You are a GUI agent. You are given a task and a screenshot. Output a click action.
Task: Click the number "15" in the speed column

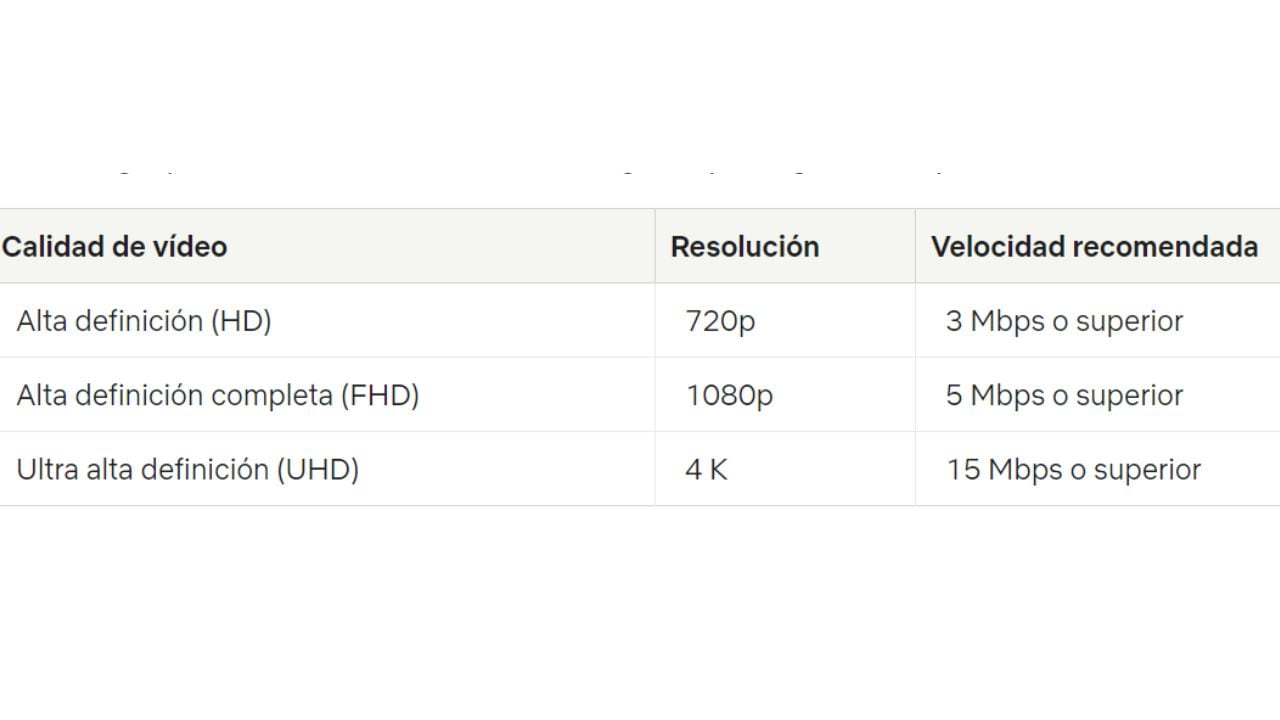962,469
